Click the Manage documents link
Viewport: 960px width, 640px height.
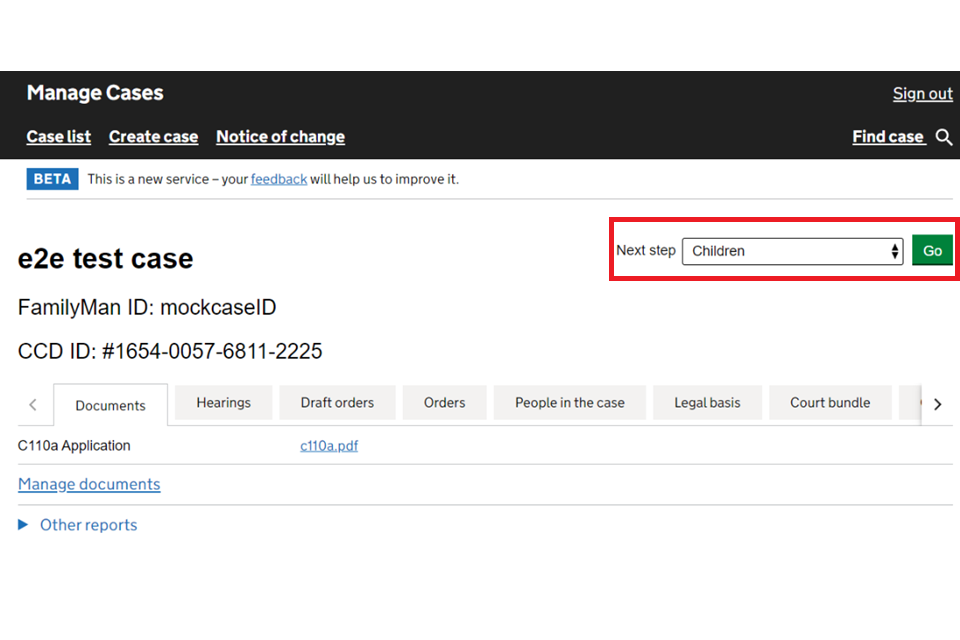89,484
